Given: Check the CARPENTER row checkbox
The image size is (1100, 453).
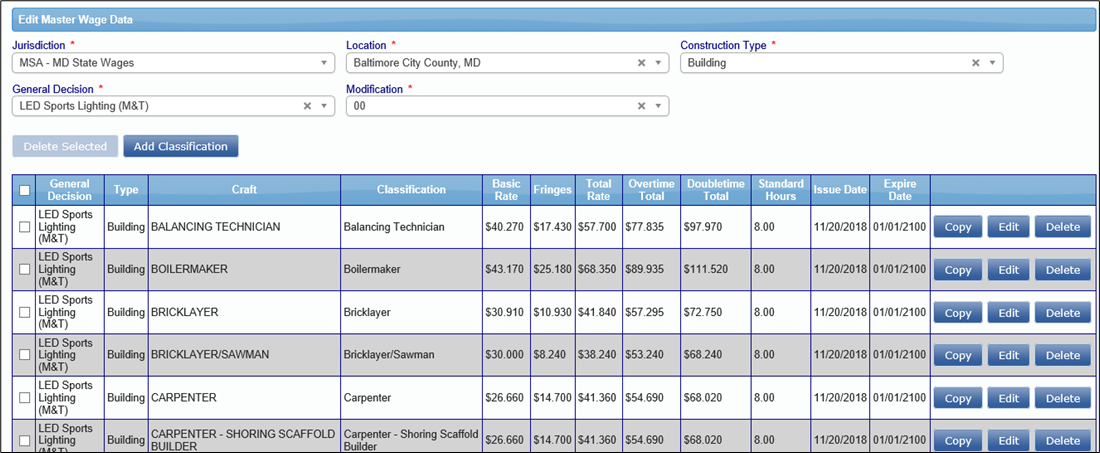Looking at the screenshot, I should click(x=25, y=398).
